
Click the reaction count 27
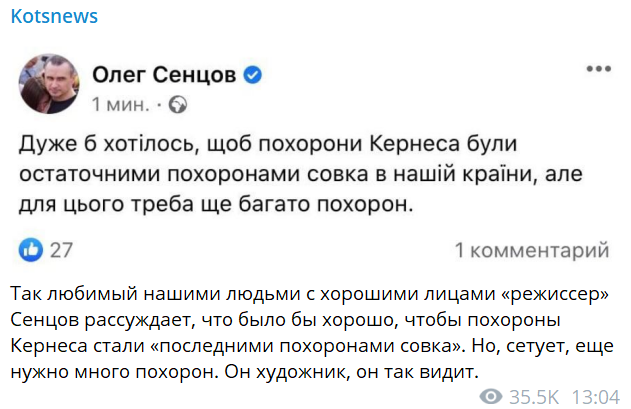tap(62, 249)
